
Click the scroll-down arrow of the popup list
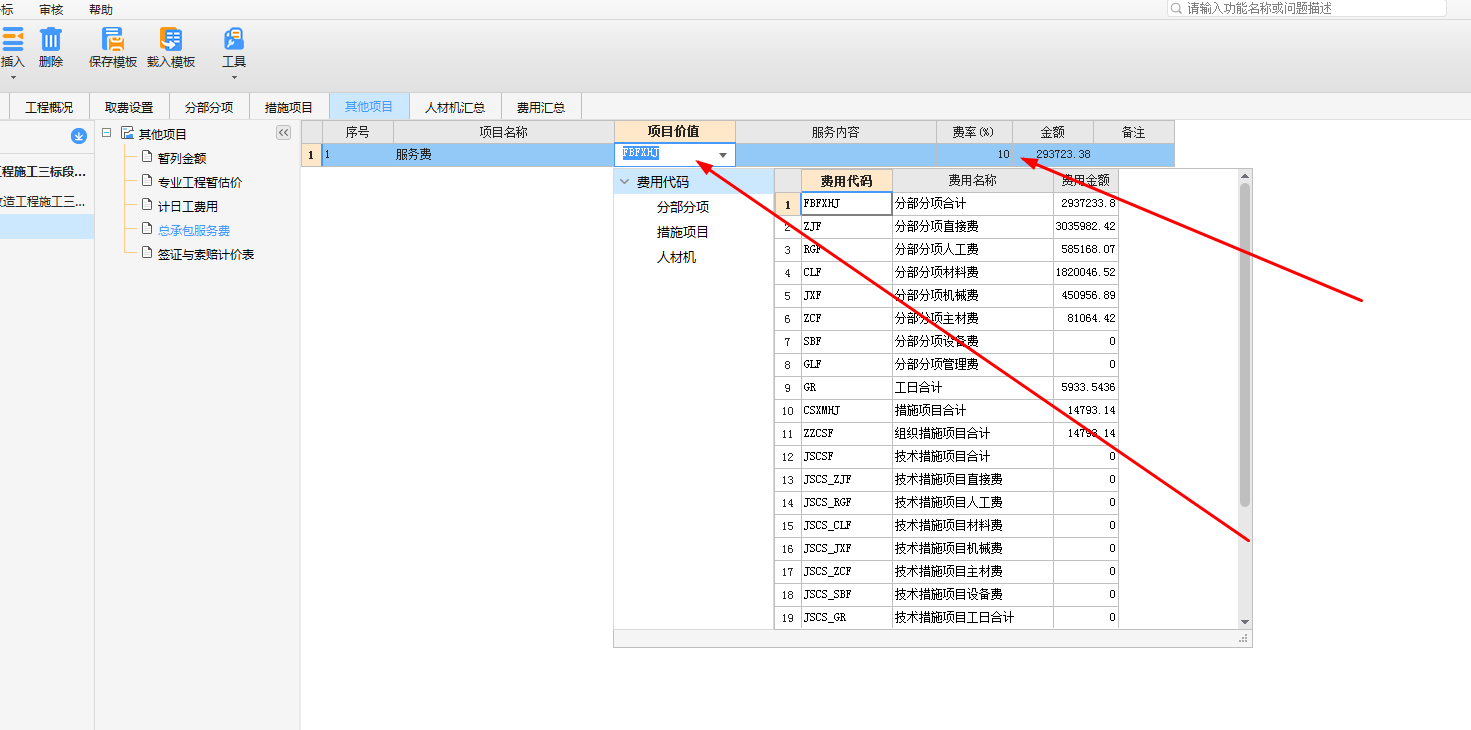[x=1245, y=622]
